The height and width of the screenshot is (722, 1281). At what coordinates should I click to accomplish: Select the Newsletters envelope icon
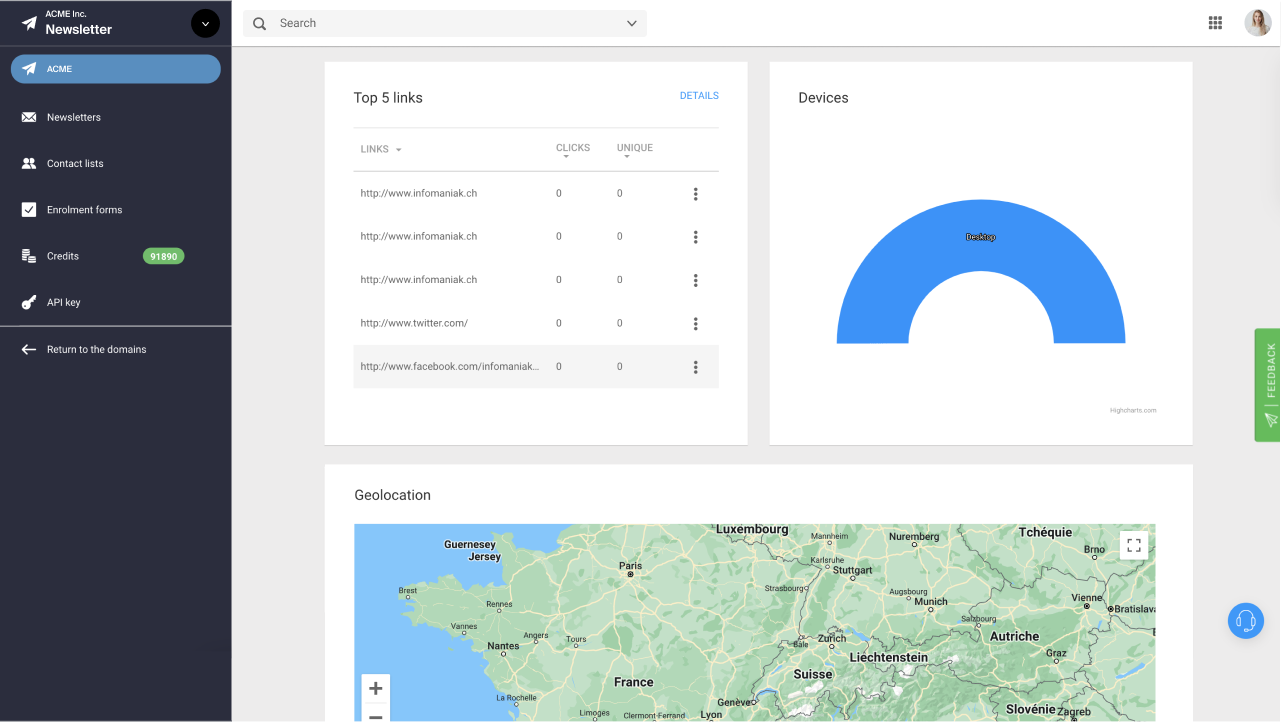tap(29, 117)
